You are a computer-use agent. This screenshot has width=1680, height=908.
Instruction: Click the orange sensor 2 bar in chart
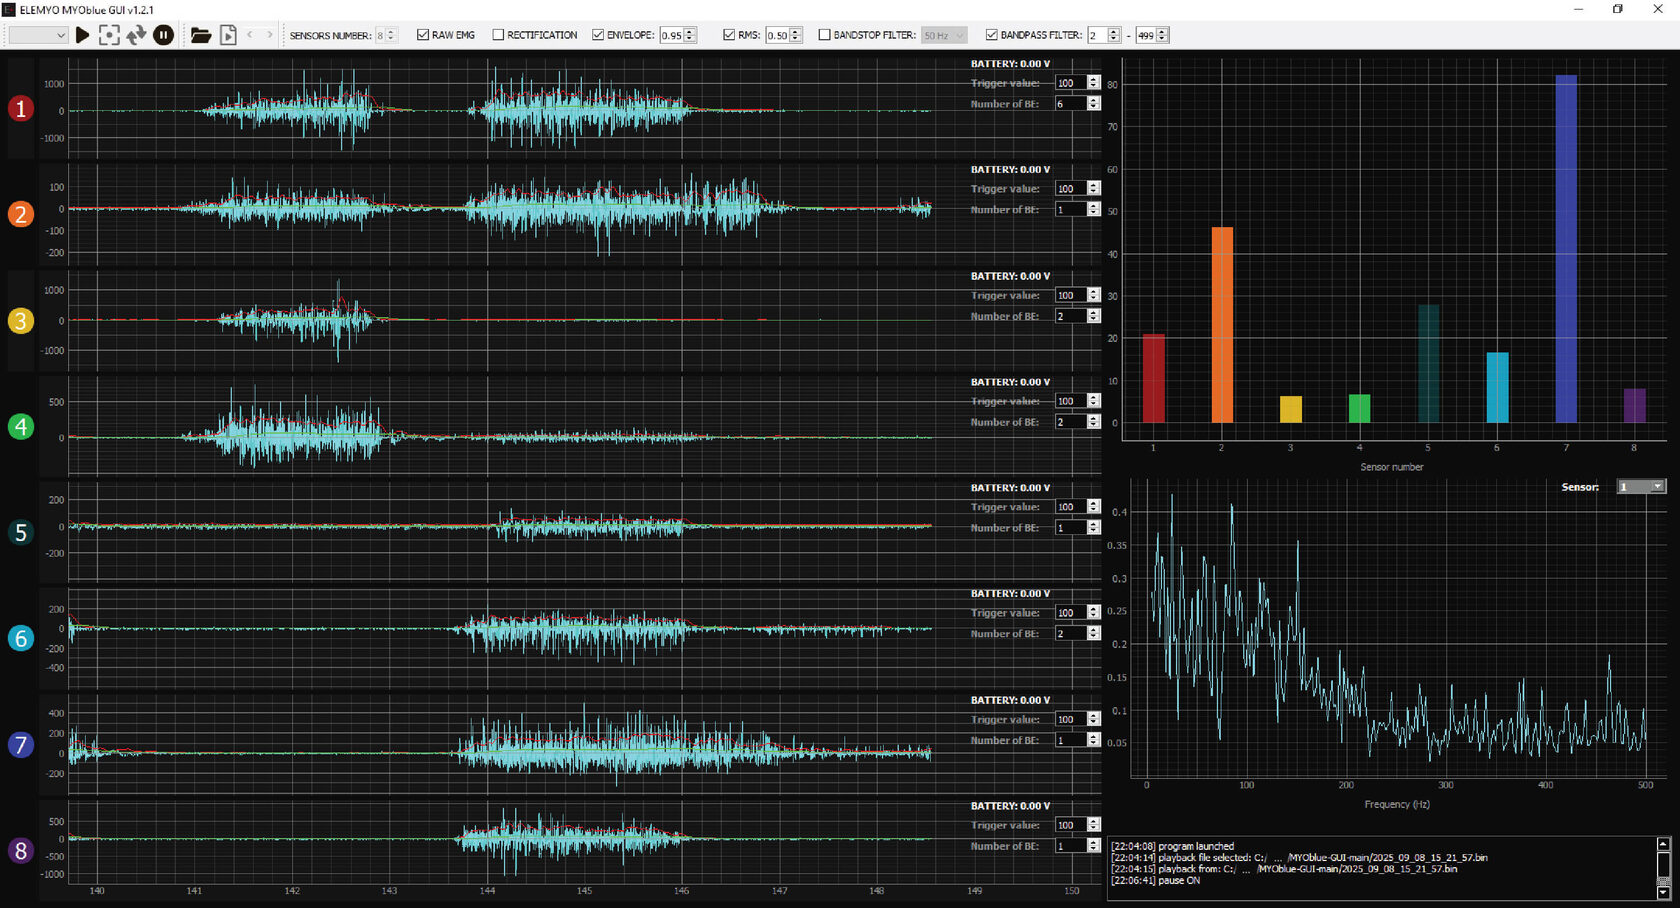(x=1221, y=325)
